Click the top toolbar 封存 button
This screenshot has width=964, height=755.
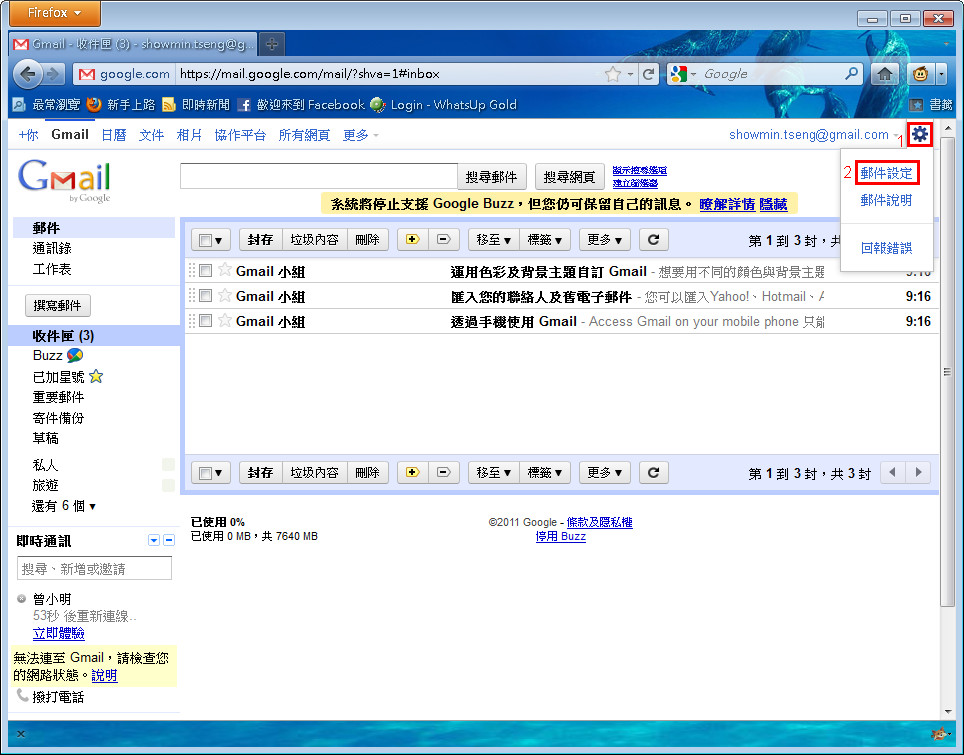[x=261, y=239]
